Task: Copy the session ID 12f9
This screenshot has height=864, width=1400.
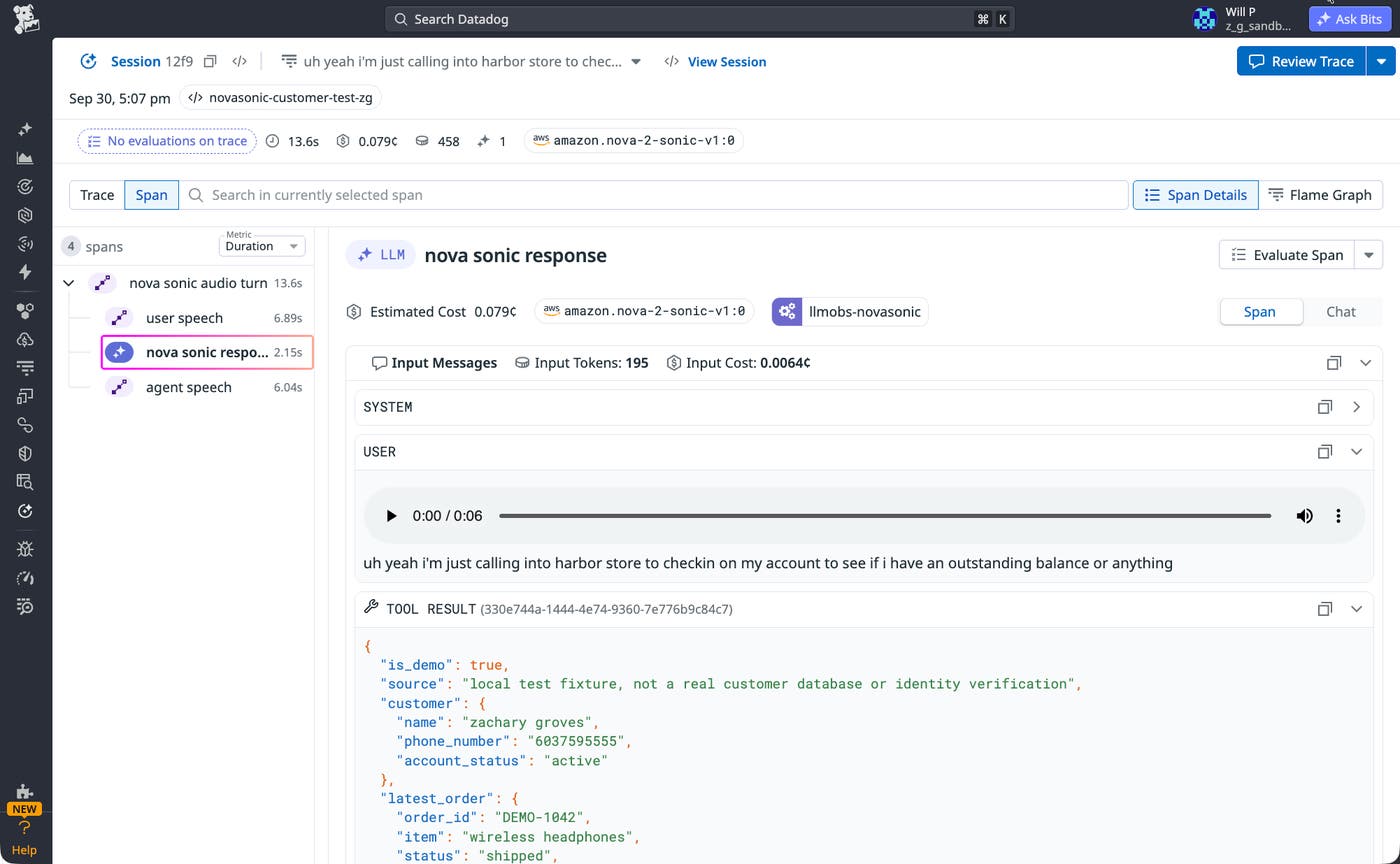Action: point(210,61)
